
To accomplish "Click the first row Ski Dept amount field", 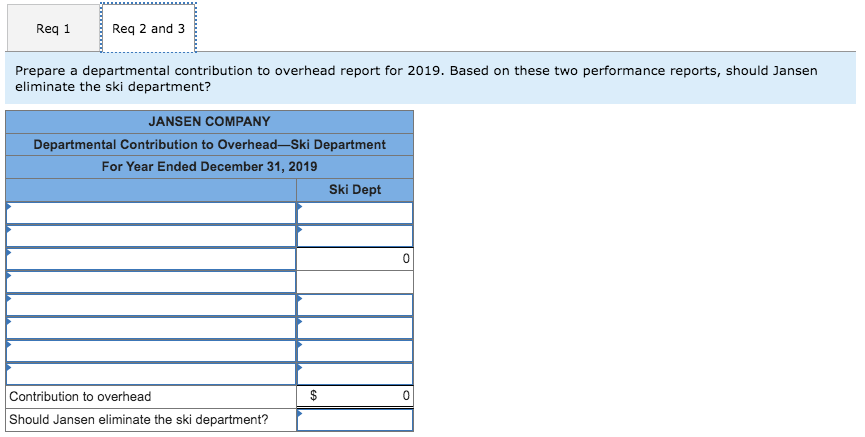I will 355,213.
